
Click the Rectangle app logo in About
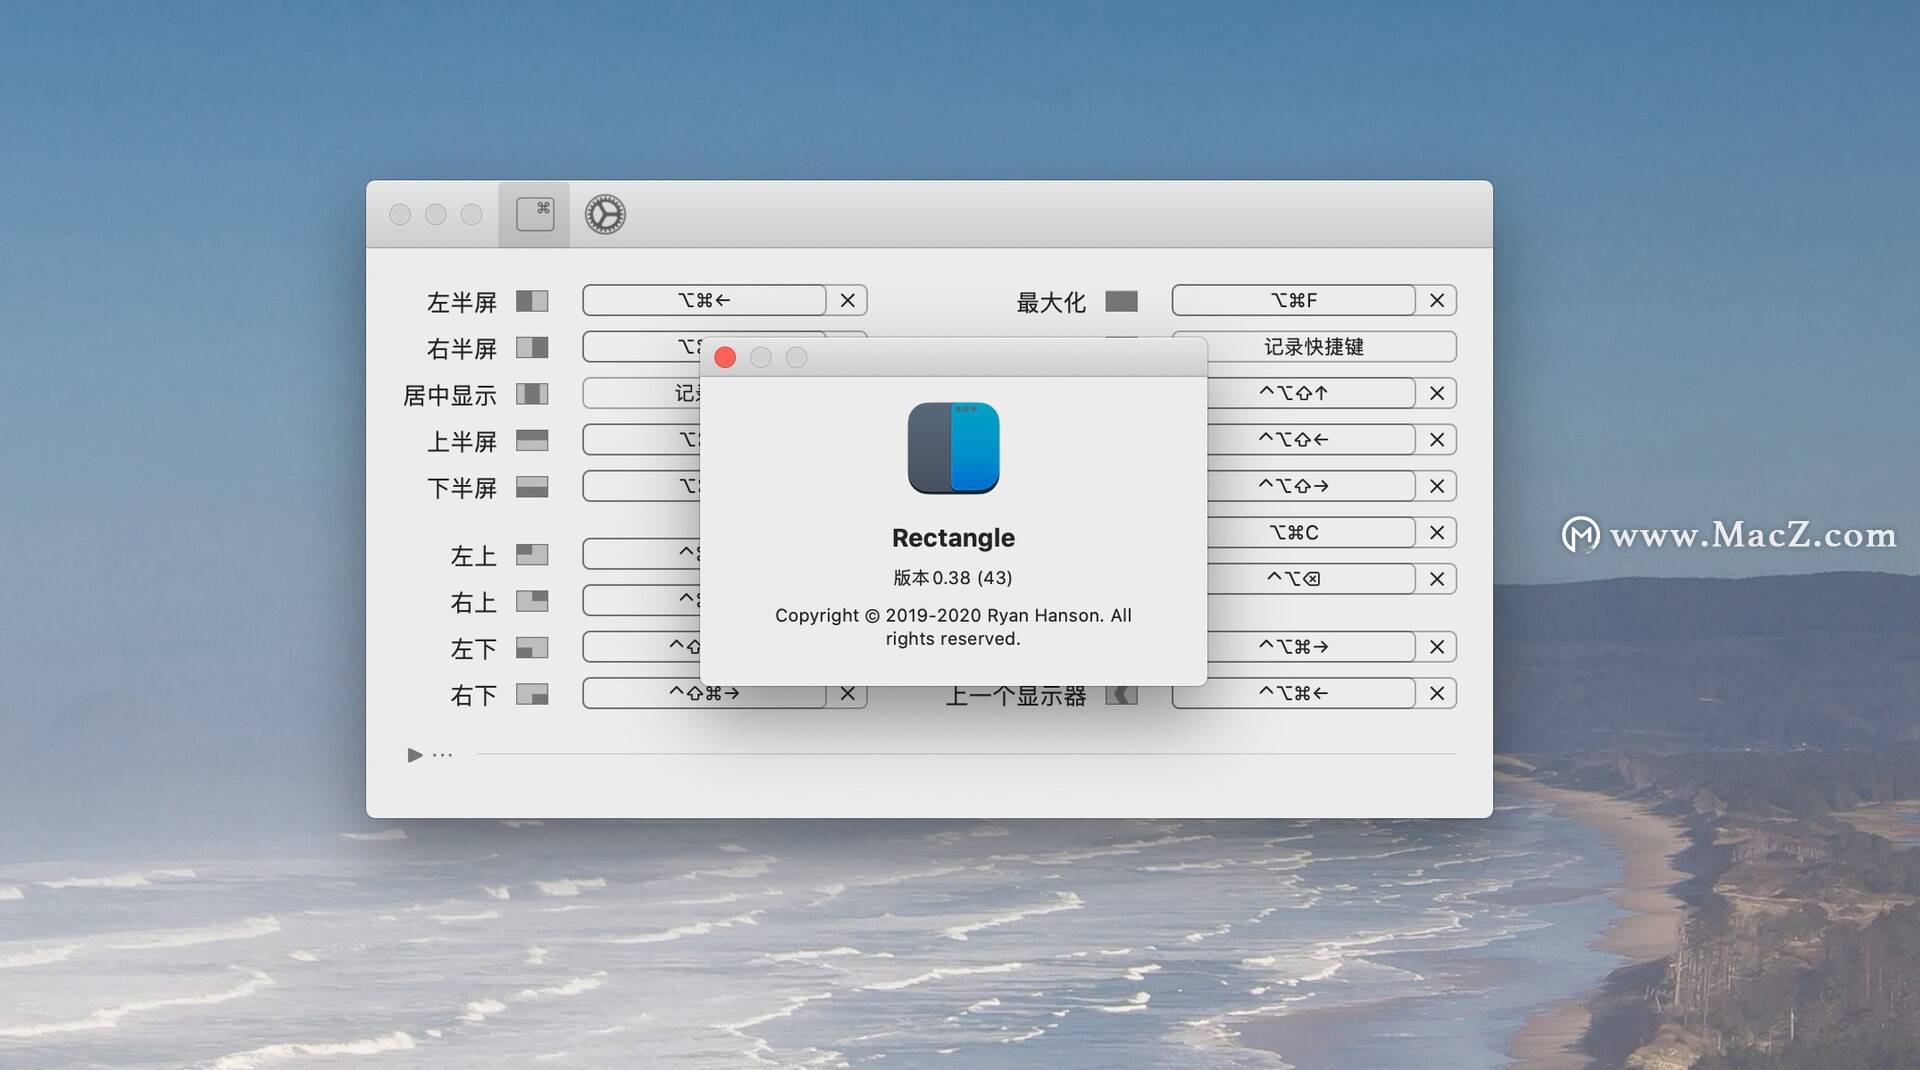pos(953,448)
